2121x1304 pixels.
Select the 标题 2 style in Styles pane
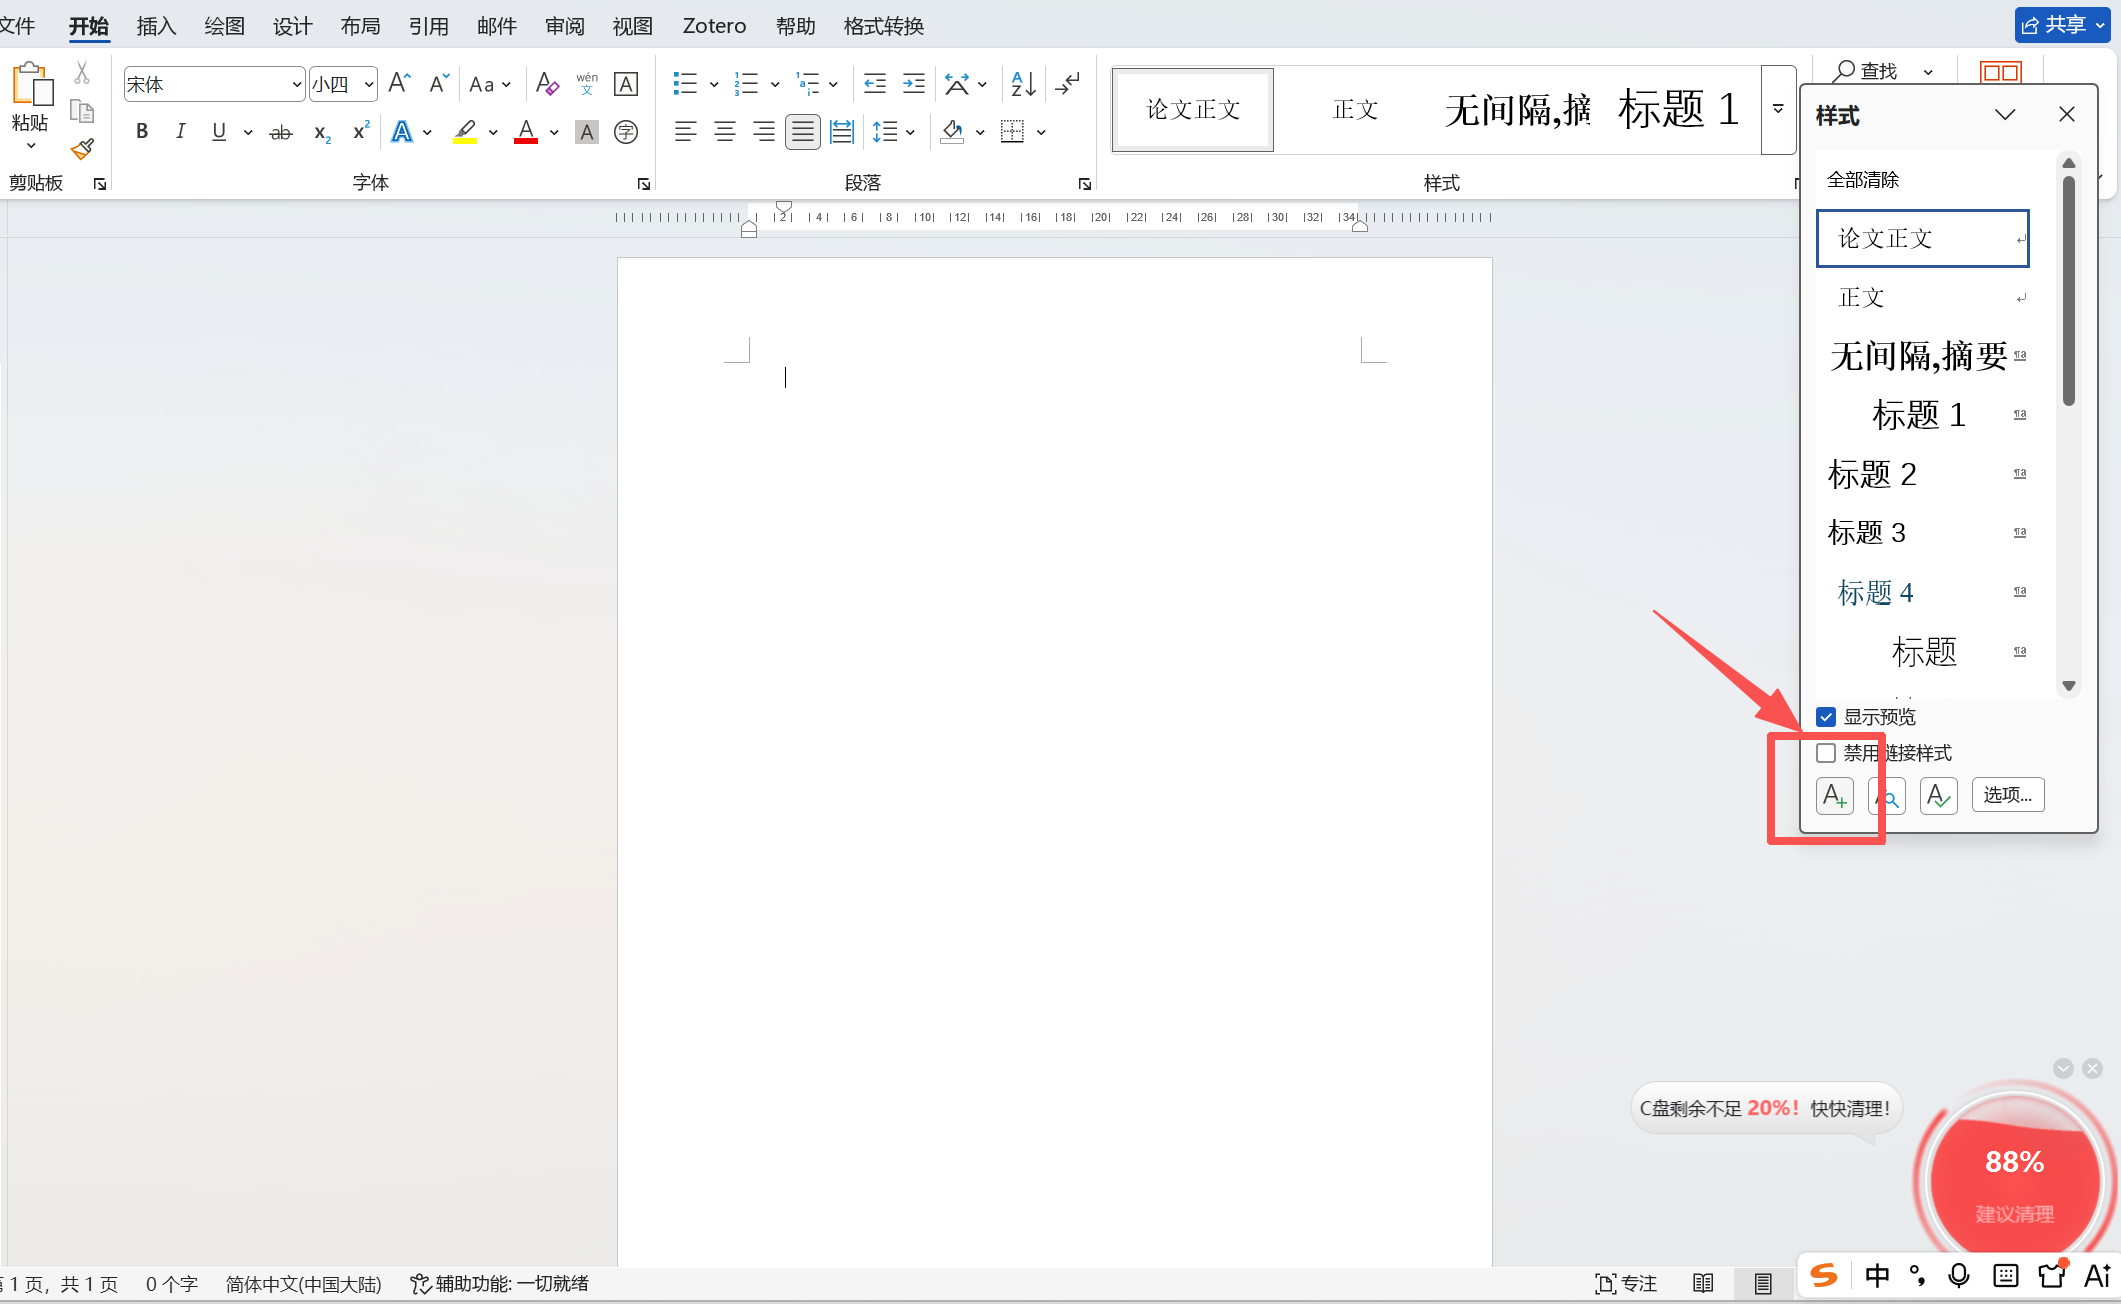pyautogui.click(x=1872, y=474)
